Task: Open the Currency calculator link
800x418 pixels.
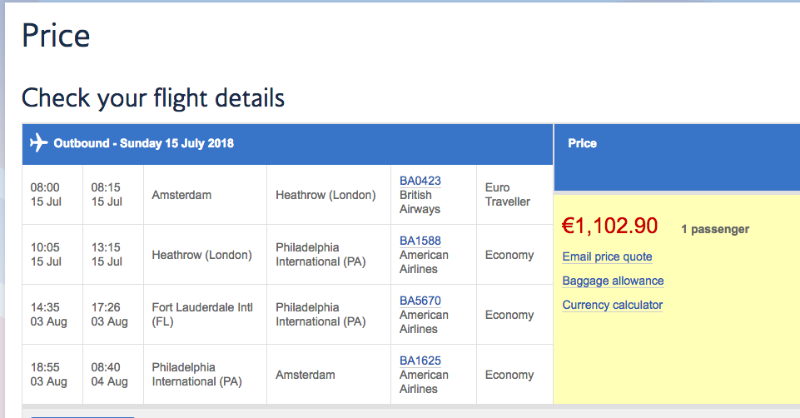Action: click(x=612, y=305)
